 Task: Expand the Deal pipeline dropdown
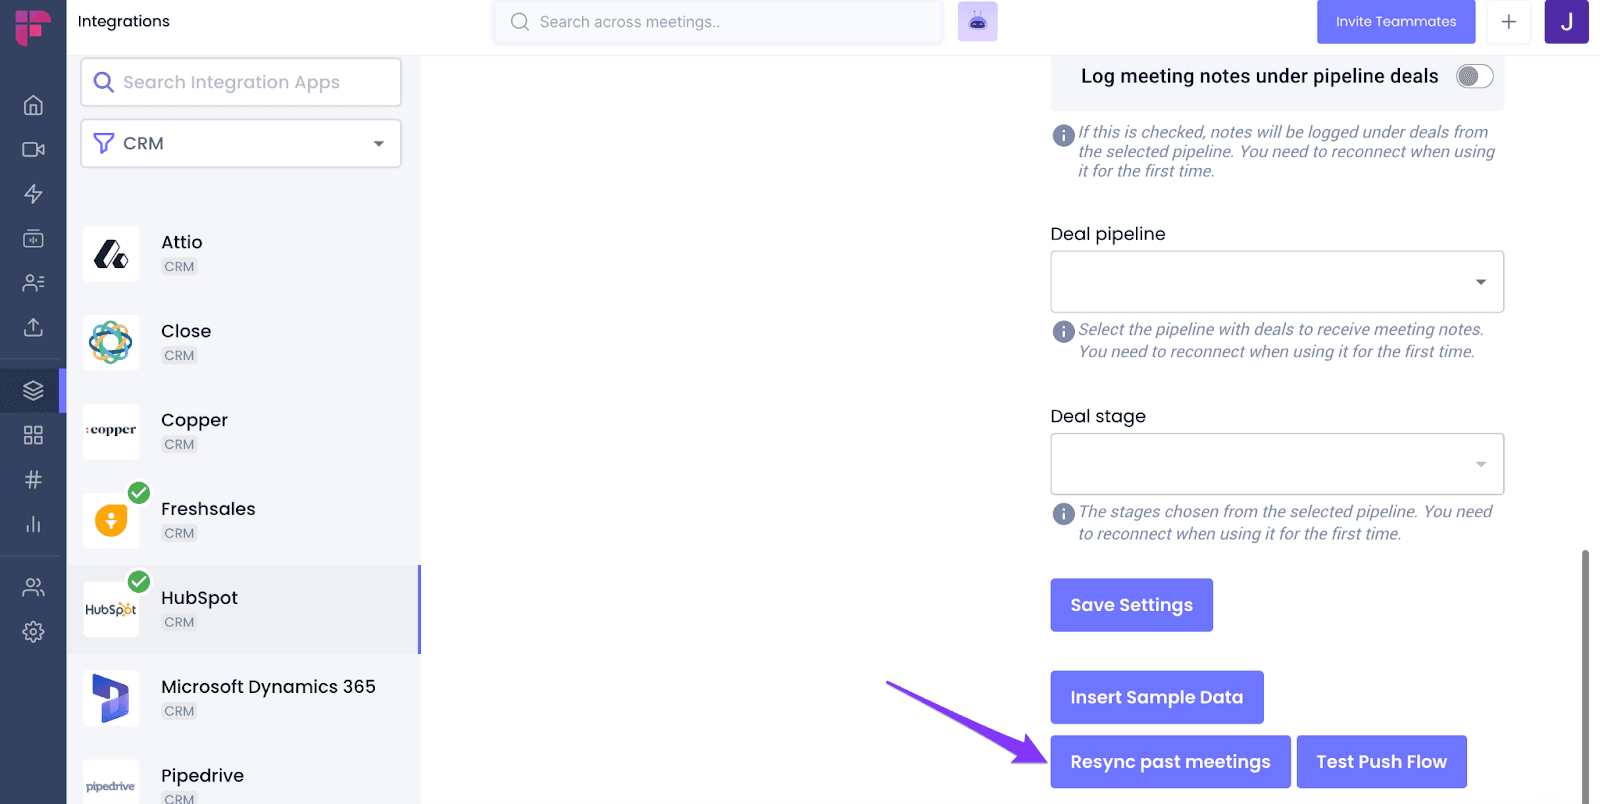coord(1277,282)
